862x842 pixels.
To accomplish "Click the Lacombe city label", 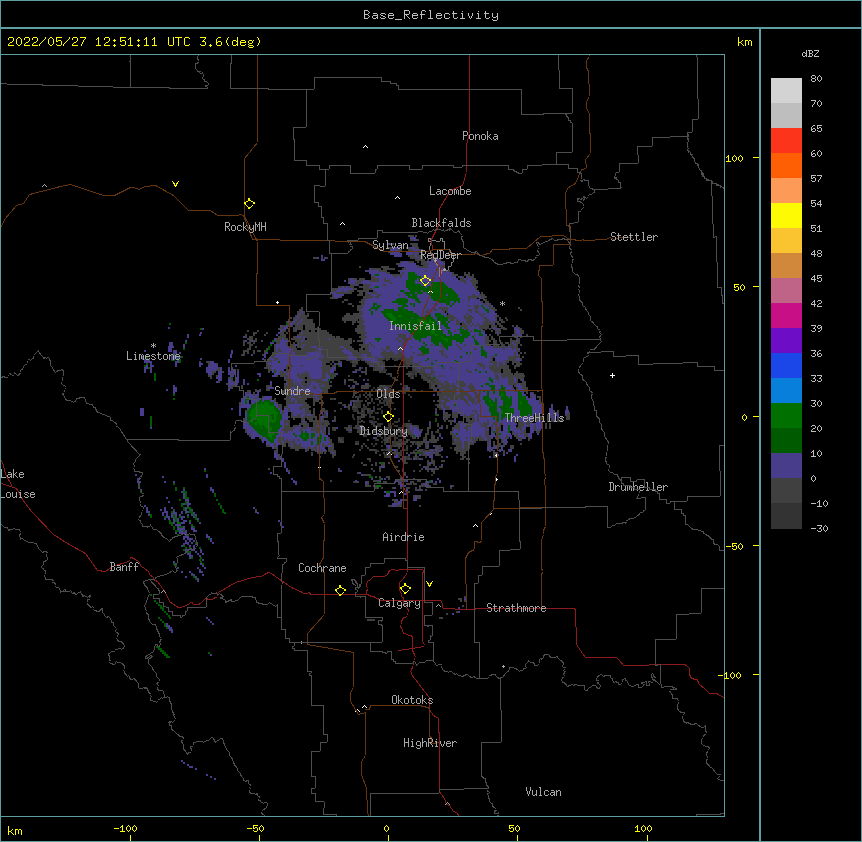I will (450, 191).
